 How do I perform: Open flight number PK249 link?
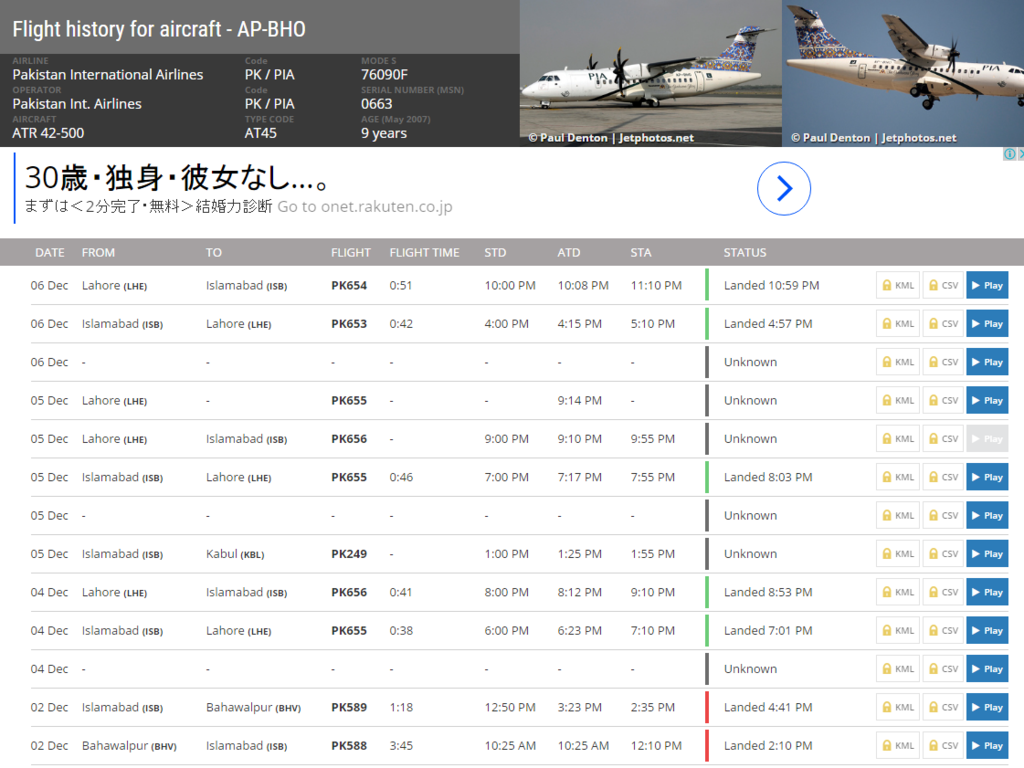(x=349, y=554)
